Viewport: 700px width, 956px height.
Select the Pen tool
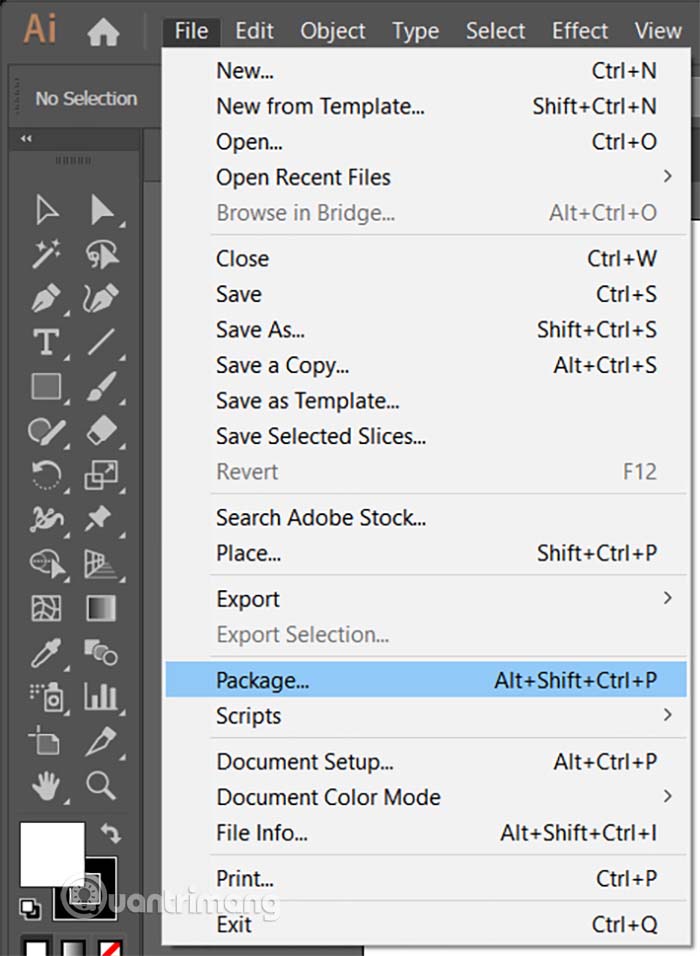pos(46,298)
